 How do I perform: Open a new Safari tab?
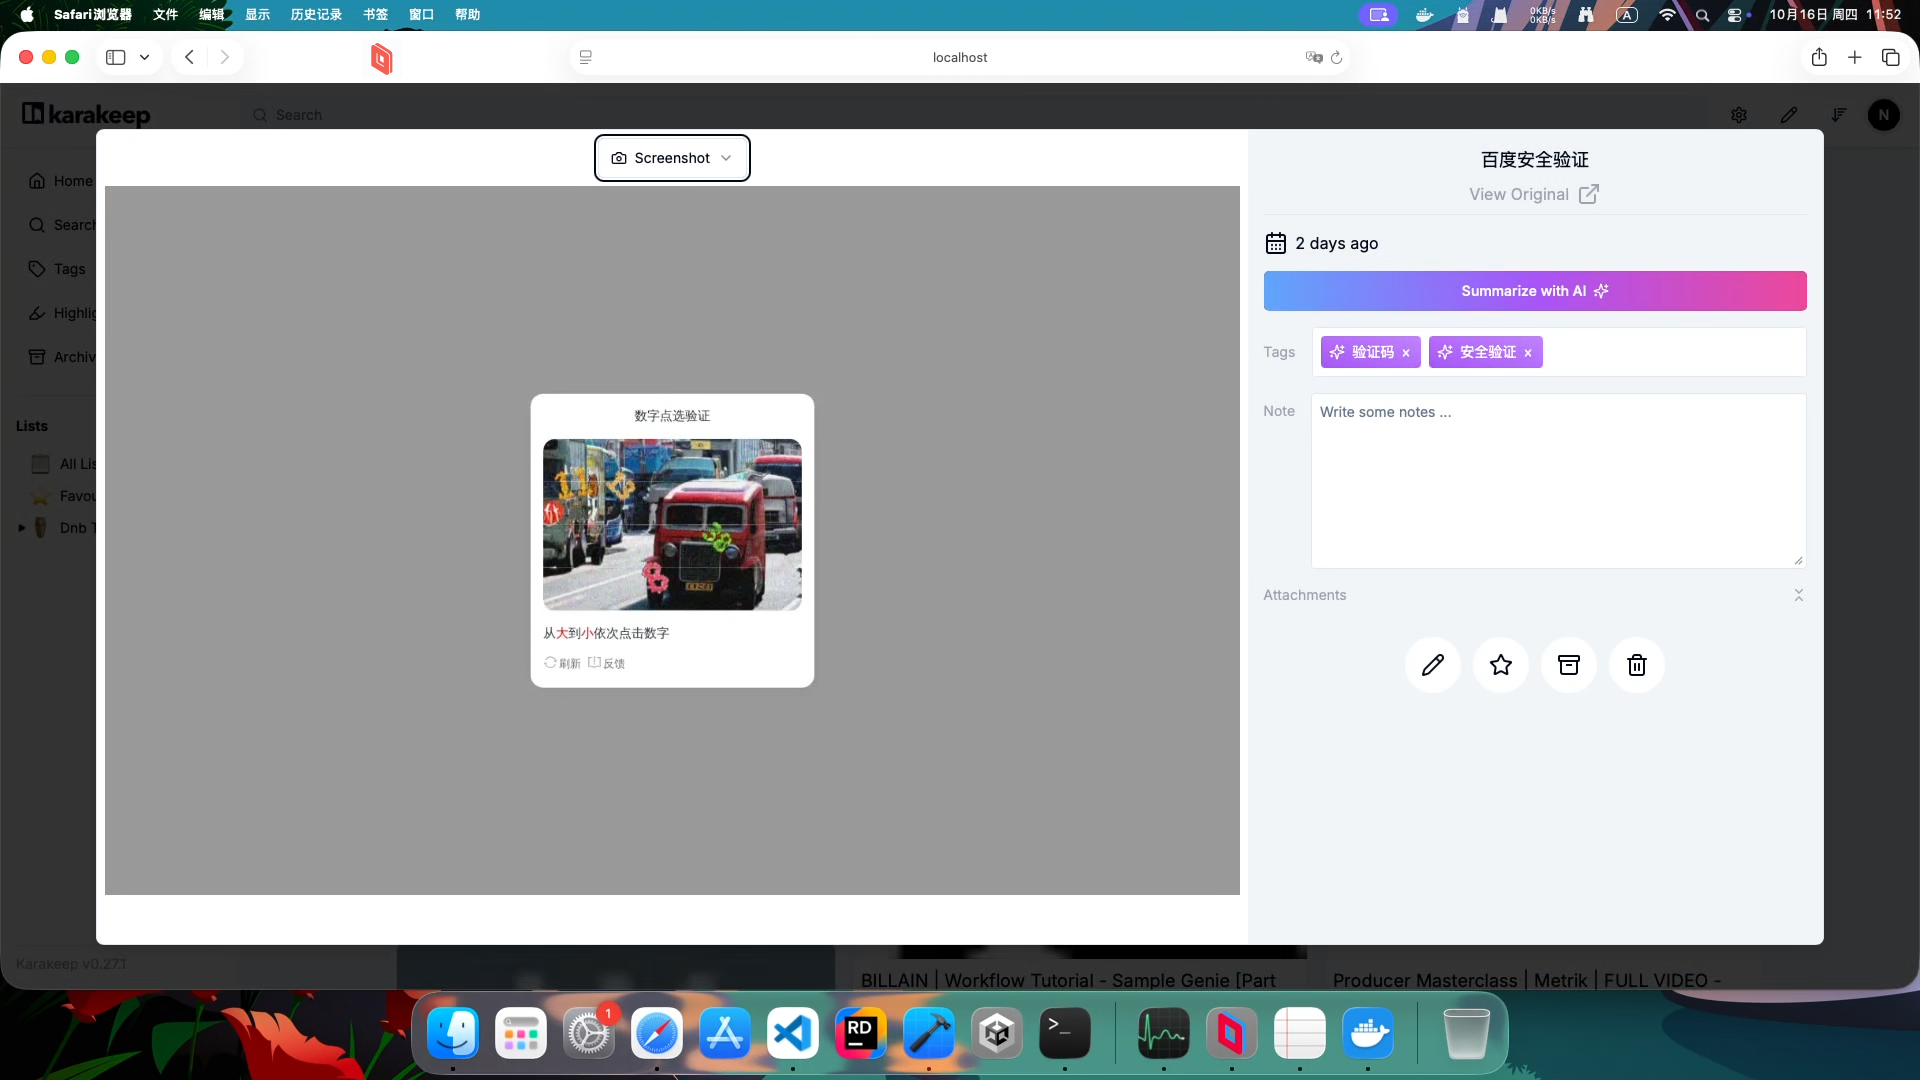click(x=1855, y=57)
